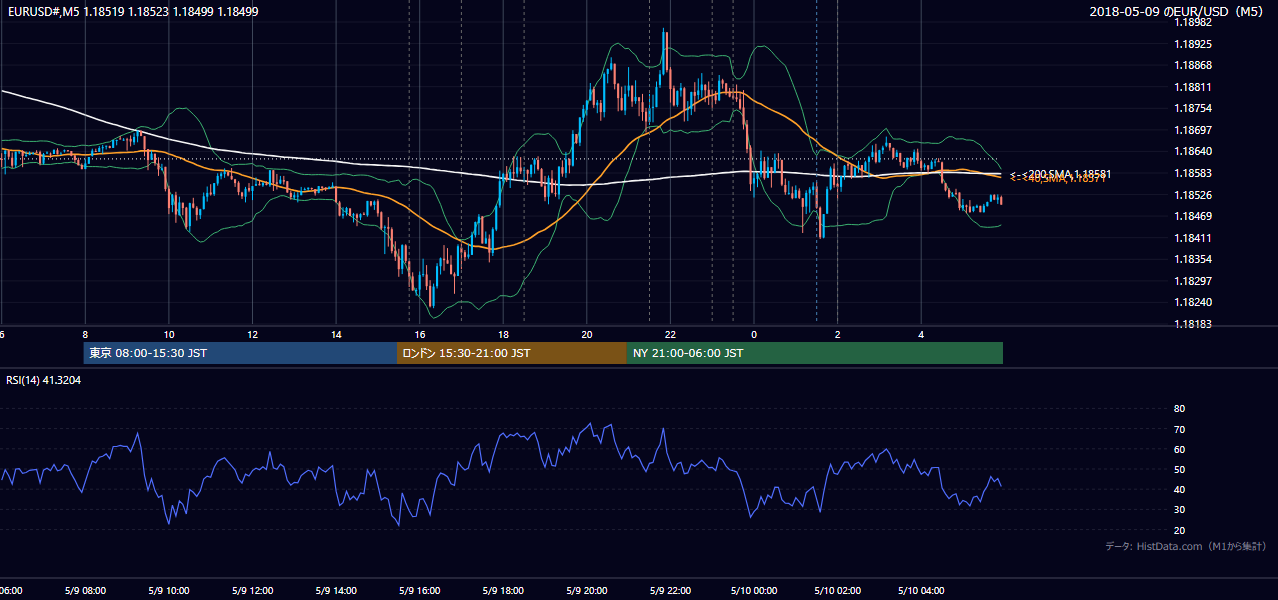Screen dimensions: 1278x600
Task: Click the 5/9 10:00 time axis label
Action: point(168,591)
